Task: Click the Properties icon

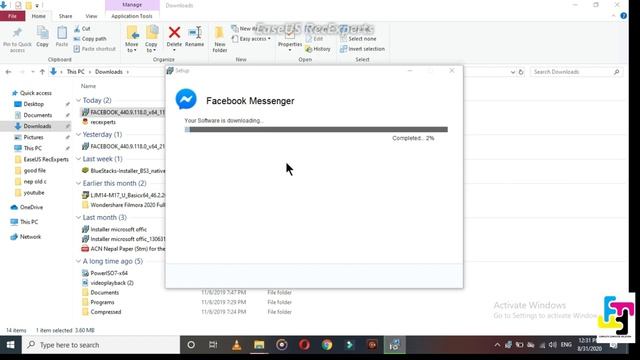Action: point(290,34)
